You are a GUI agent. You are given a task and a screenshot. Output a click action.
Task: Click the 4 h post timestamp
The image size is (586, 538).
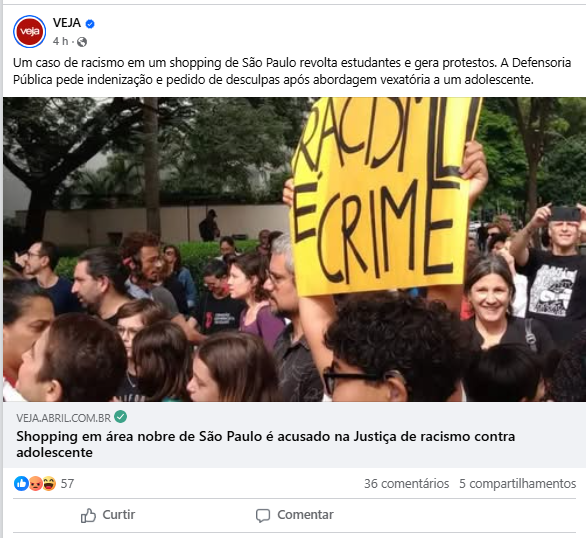coord(60,41)
